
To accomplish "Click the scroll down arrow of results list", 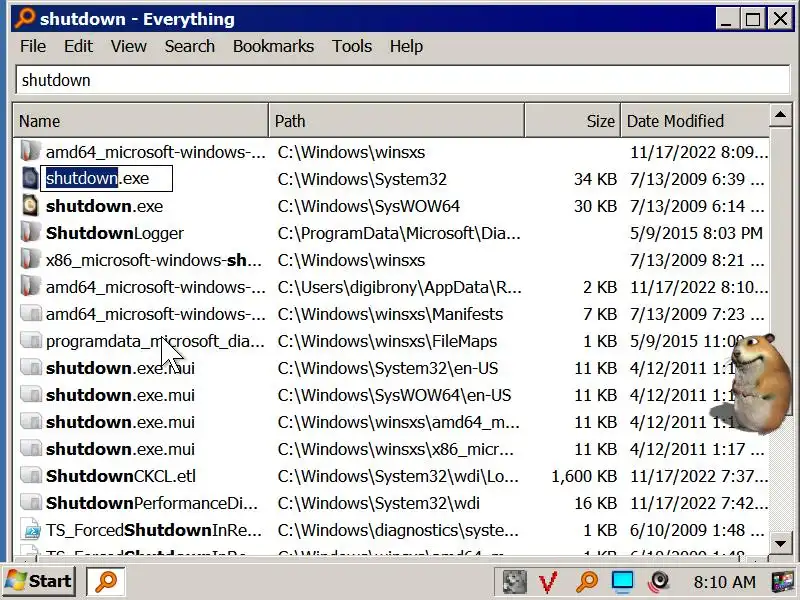I will click(x=780, y=543).
